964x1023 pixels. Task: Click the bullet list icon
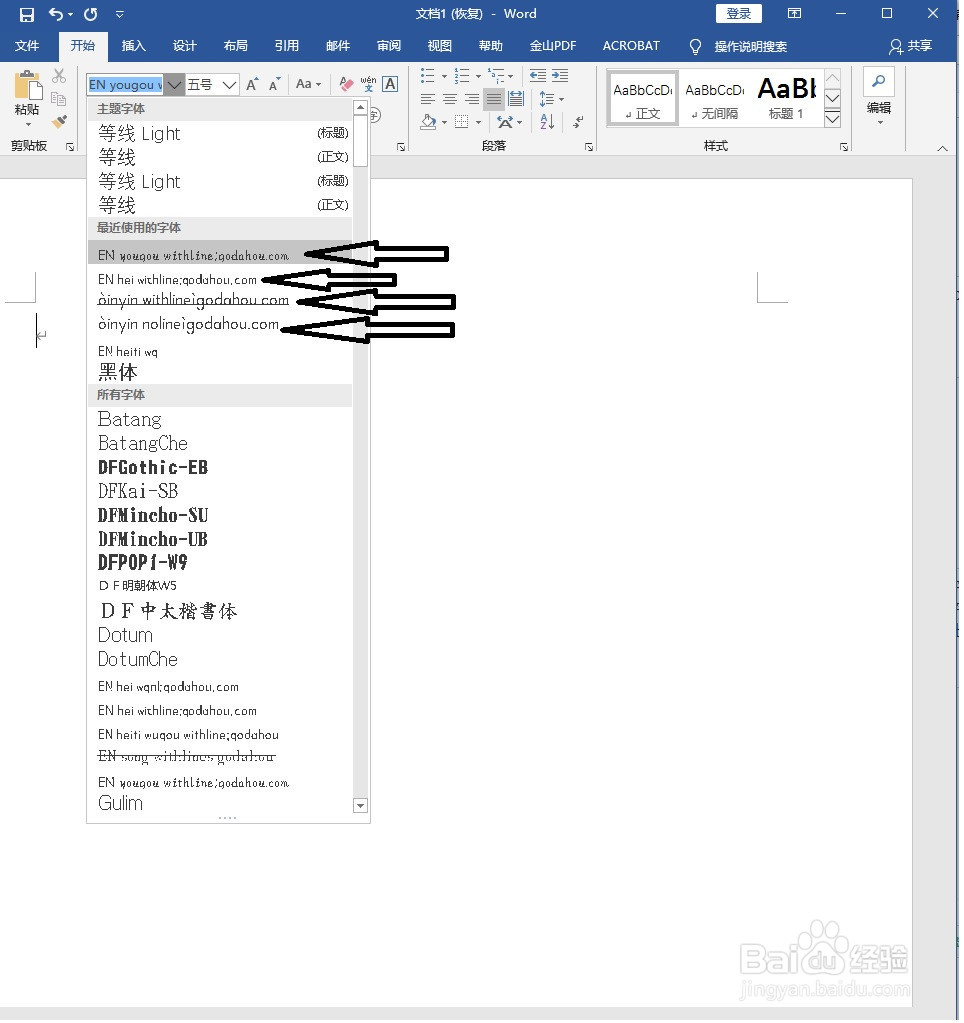tap(428, 76)
